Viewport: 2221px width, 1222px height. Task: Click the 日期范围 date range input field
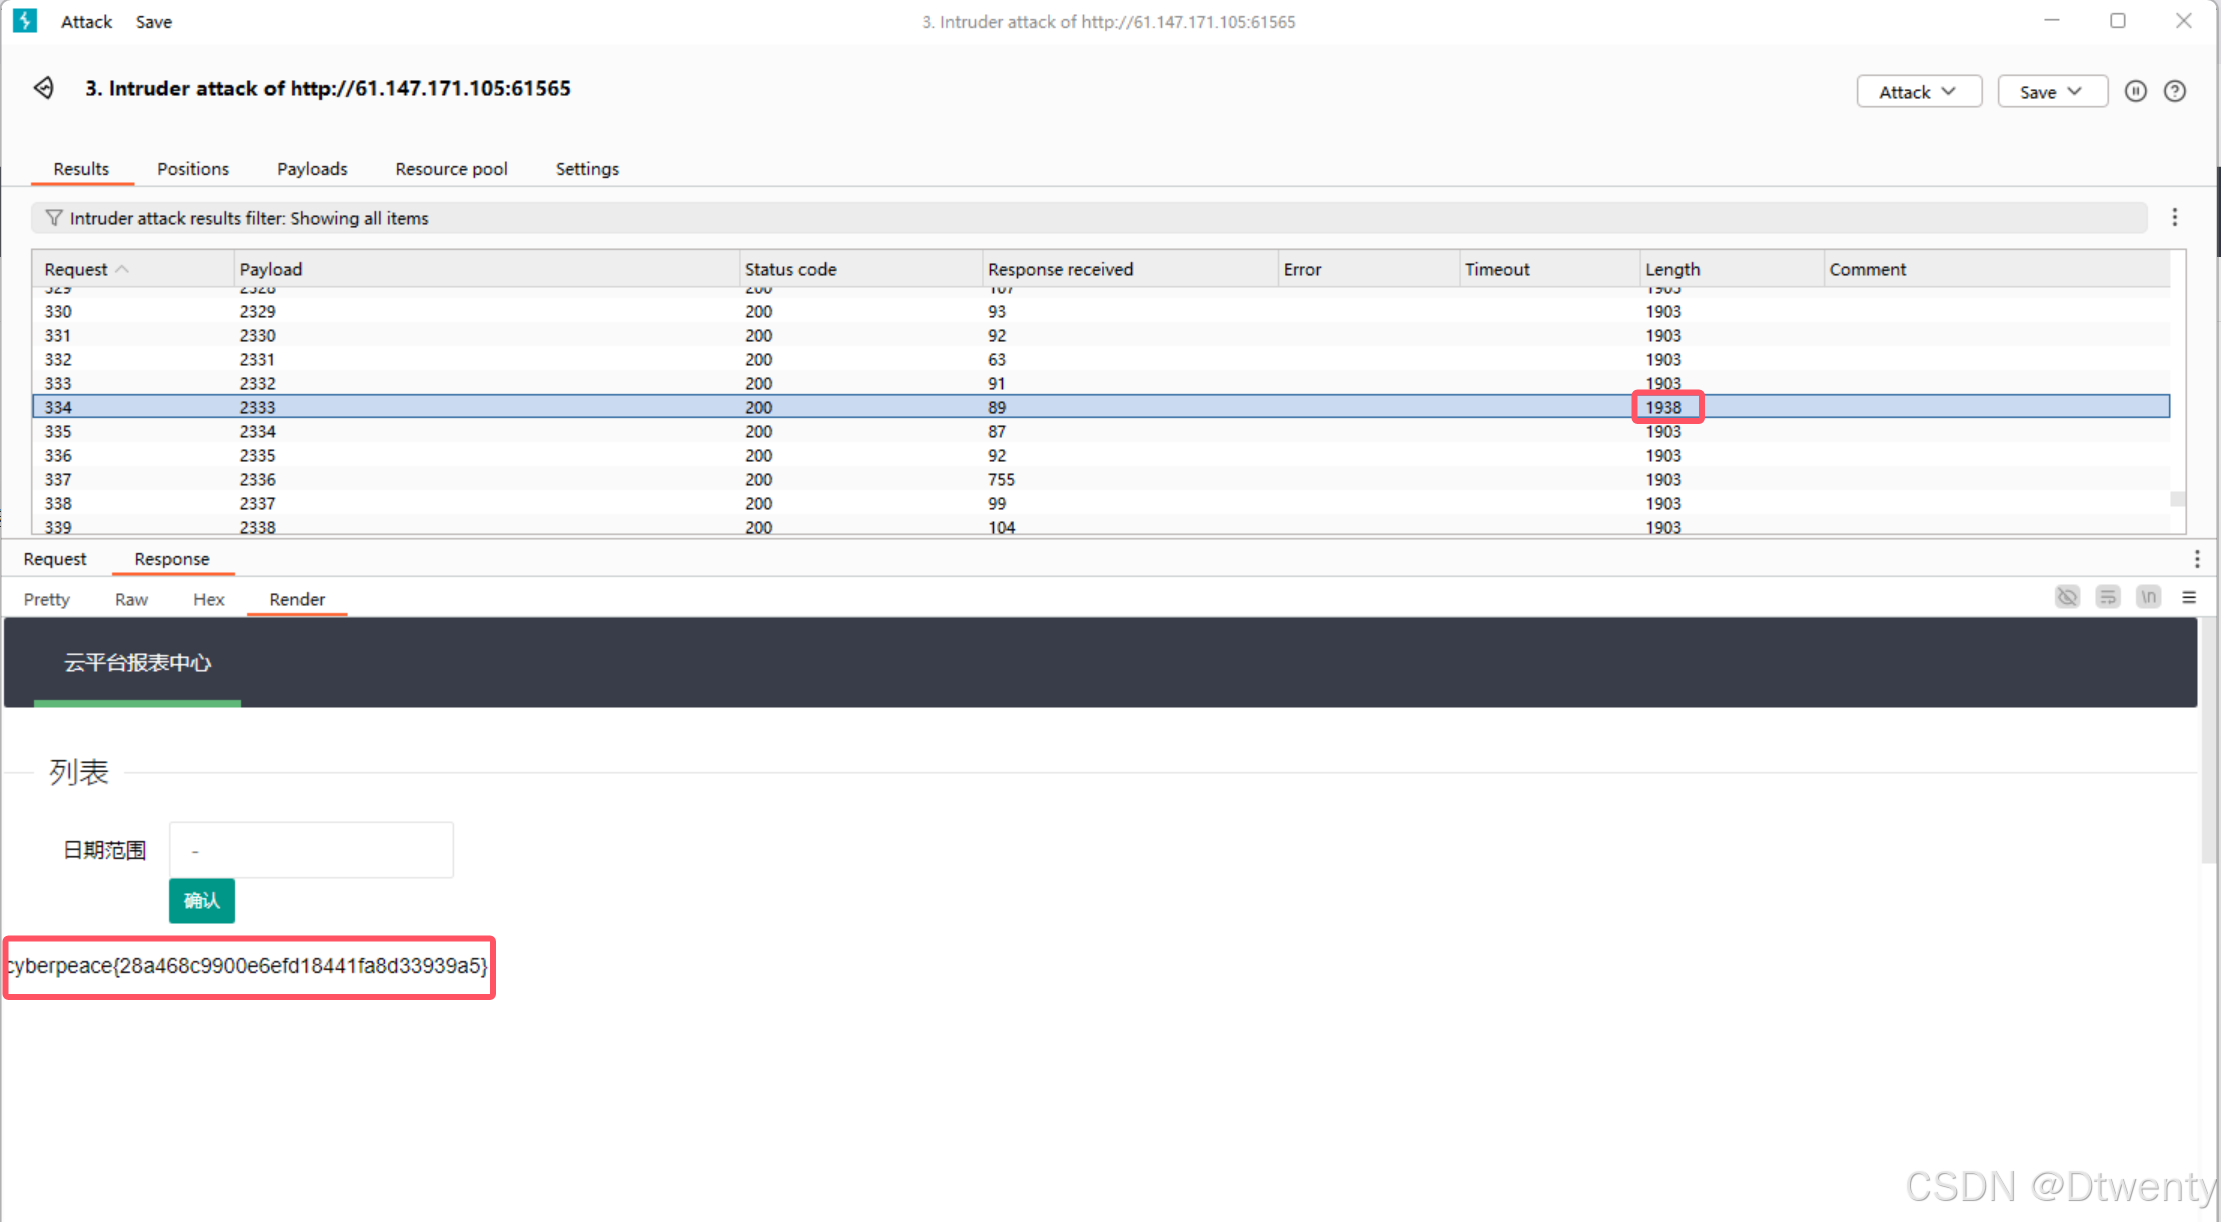click(x=311, y=850)
